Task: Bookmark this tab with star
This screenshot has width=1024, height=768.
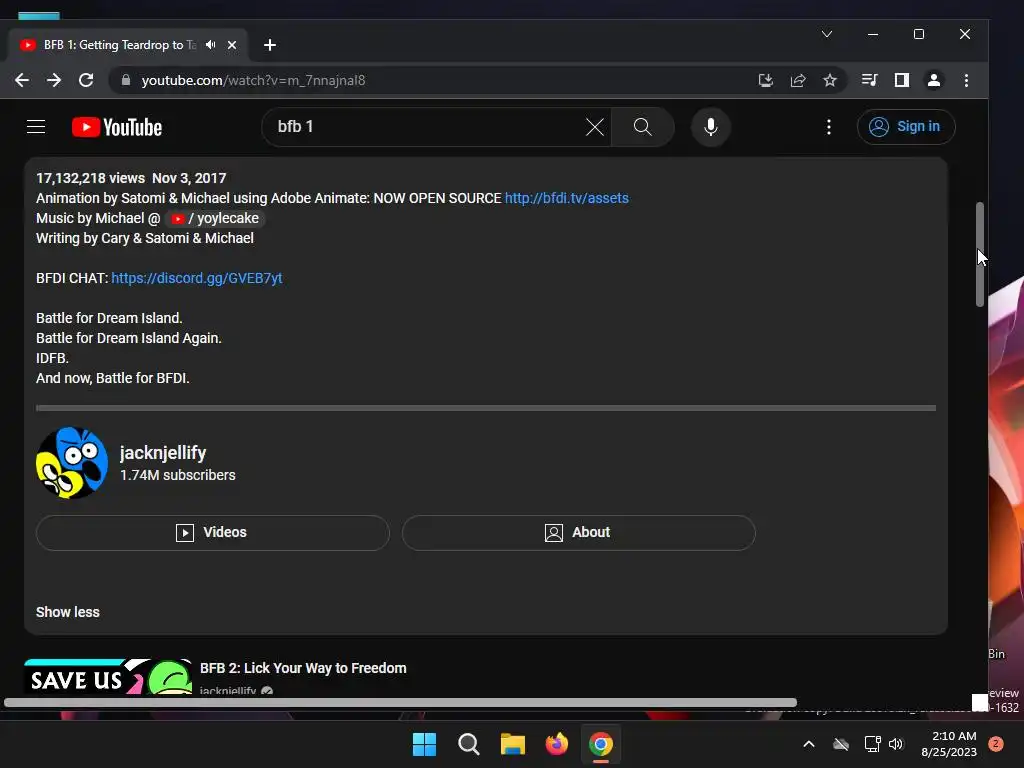Action: 829,80
